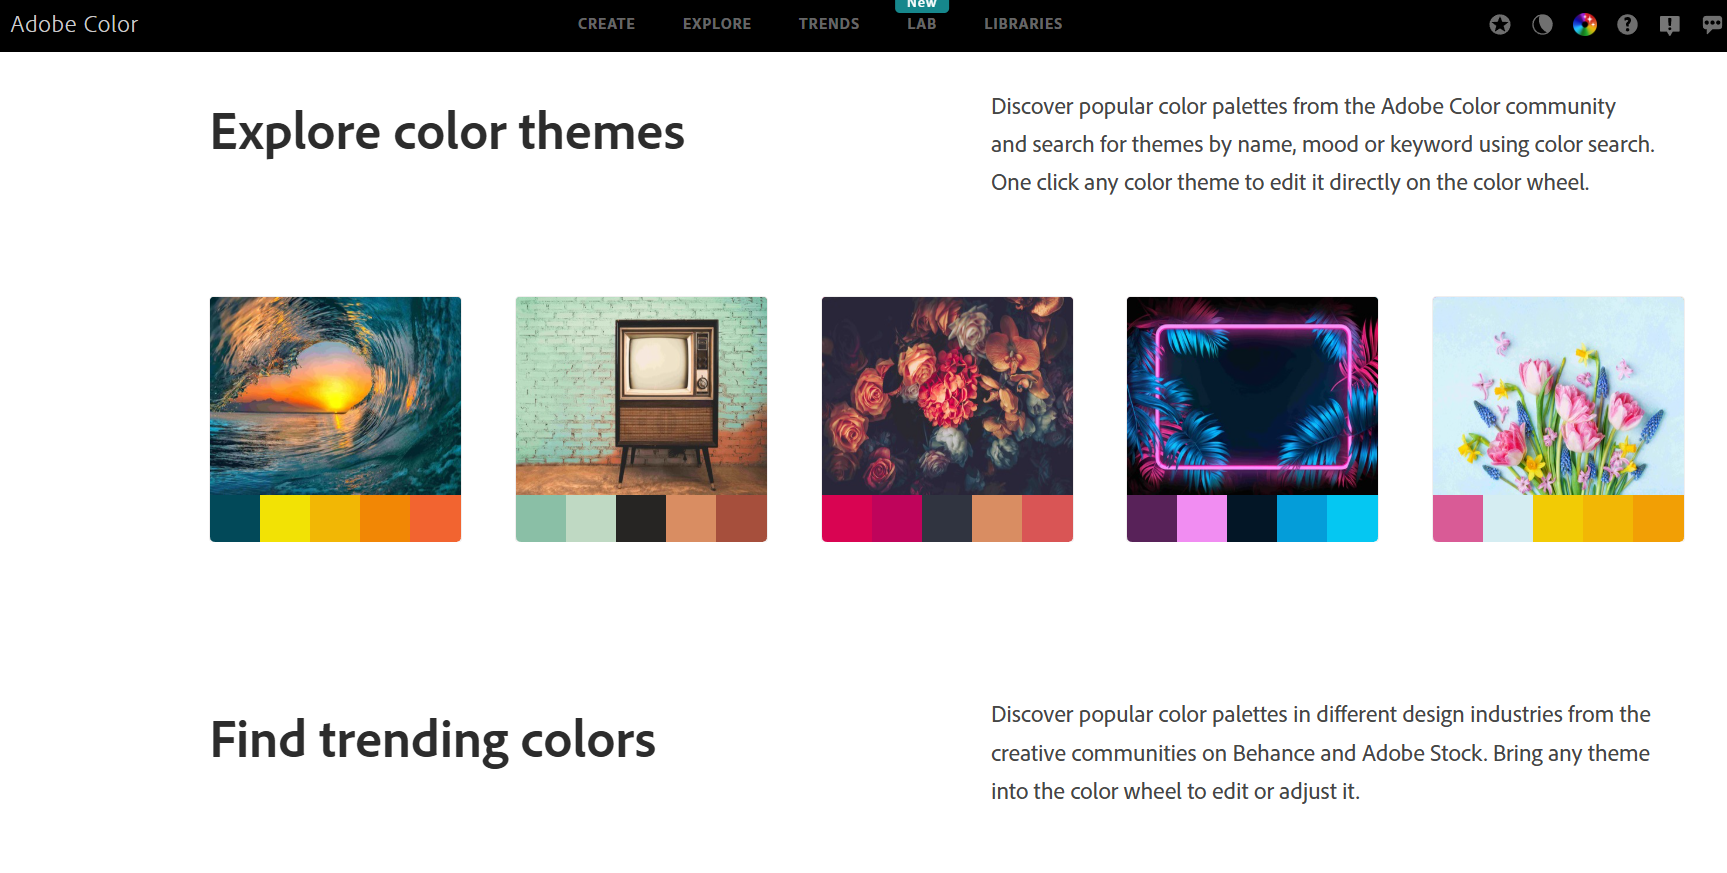Pick light pink-violet swatch under neon image
Image resolution: width=1727 pixels, height=873 pixels.
1202,518
